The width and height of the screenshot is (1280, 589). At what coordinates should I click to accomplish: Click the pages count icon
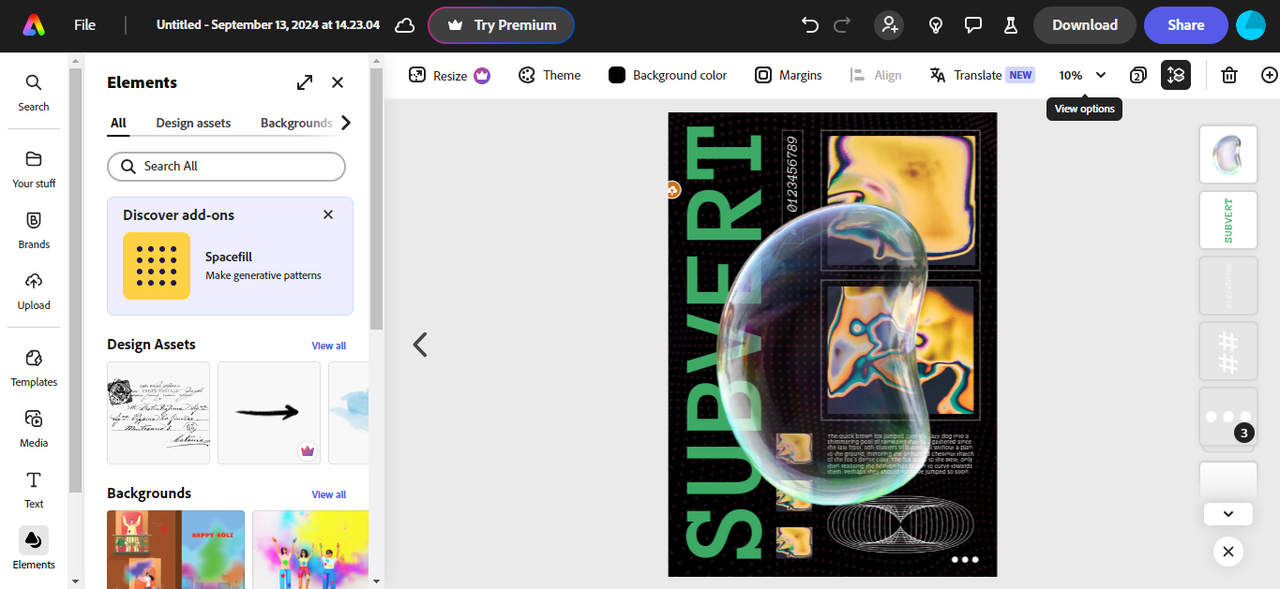tap(1138, 75)
